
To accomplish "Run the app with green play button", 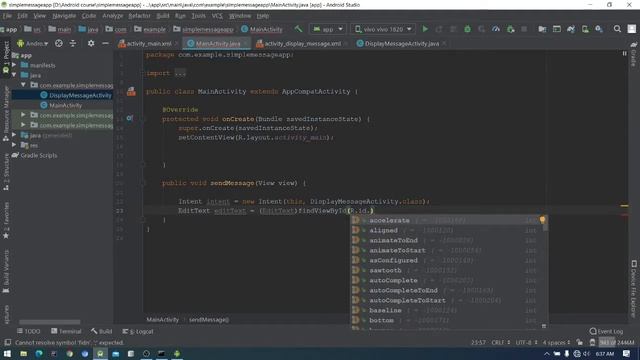I will pyautogui.click(x=425, y=29).
